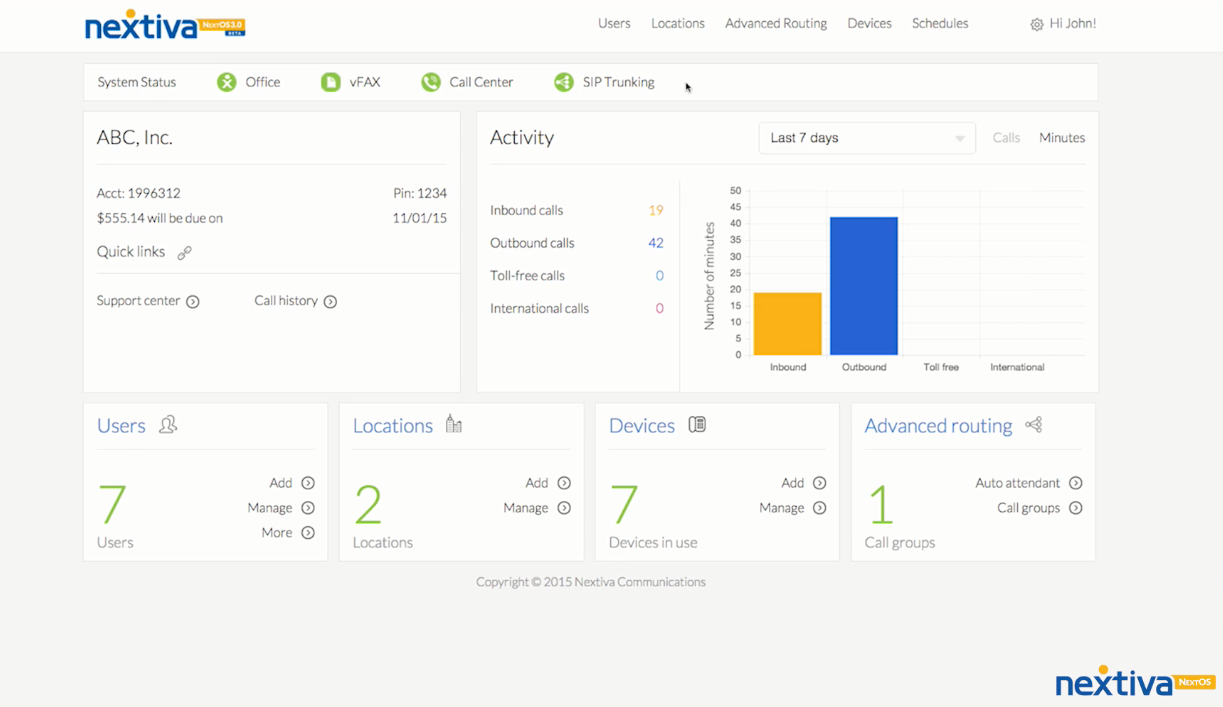Switch activity view to Calls
The image size is (1223, 707).
click(1006, 138)
